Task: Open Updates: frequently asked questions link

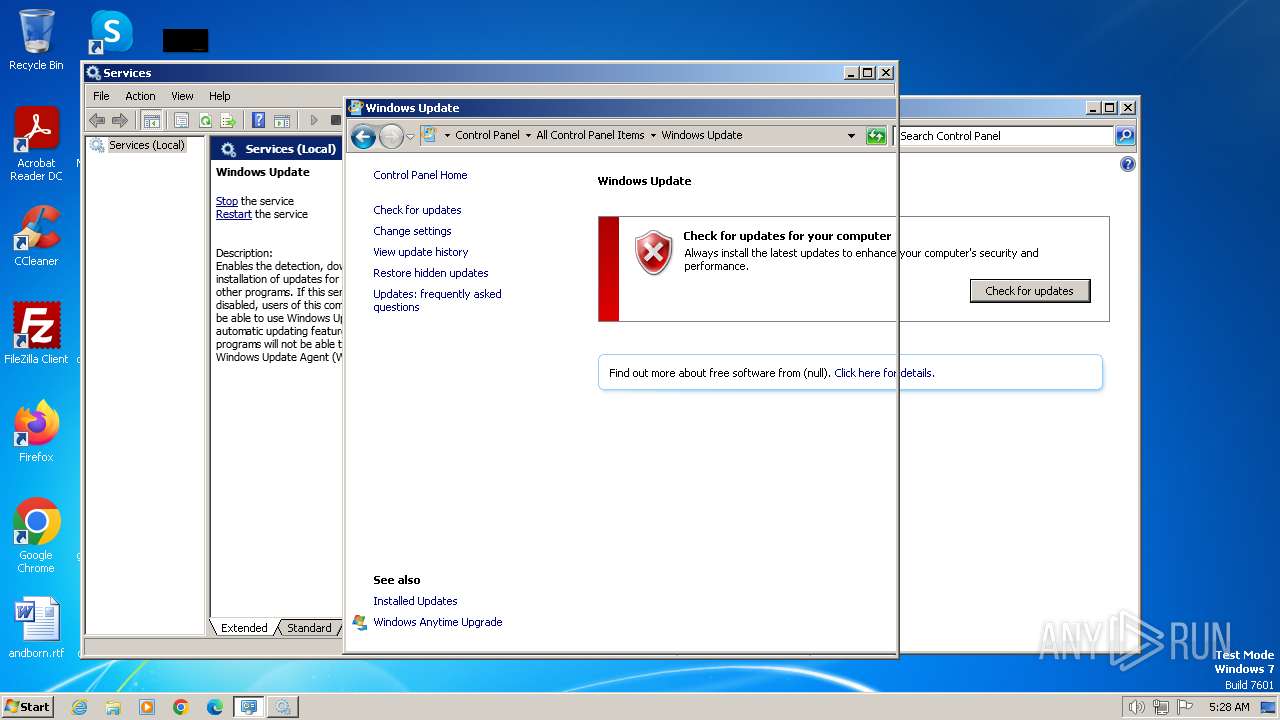Action: tap(437, 300)
